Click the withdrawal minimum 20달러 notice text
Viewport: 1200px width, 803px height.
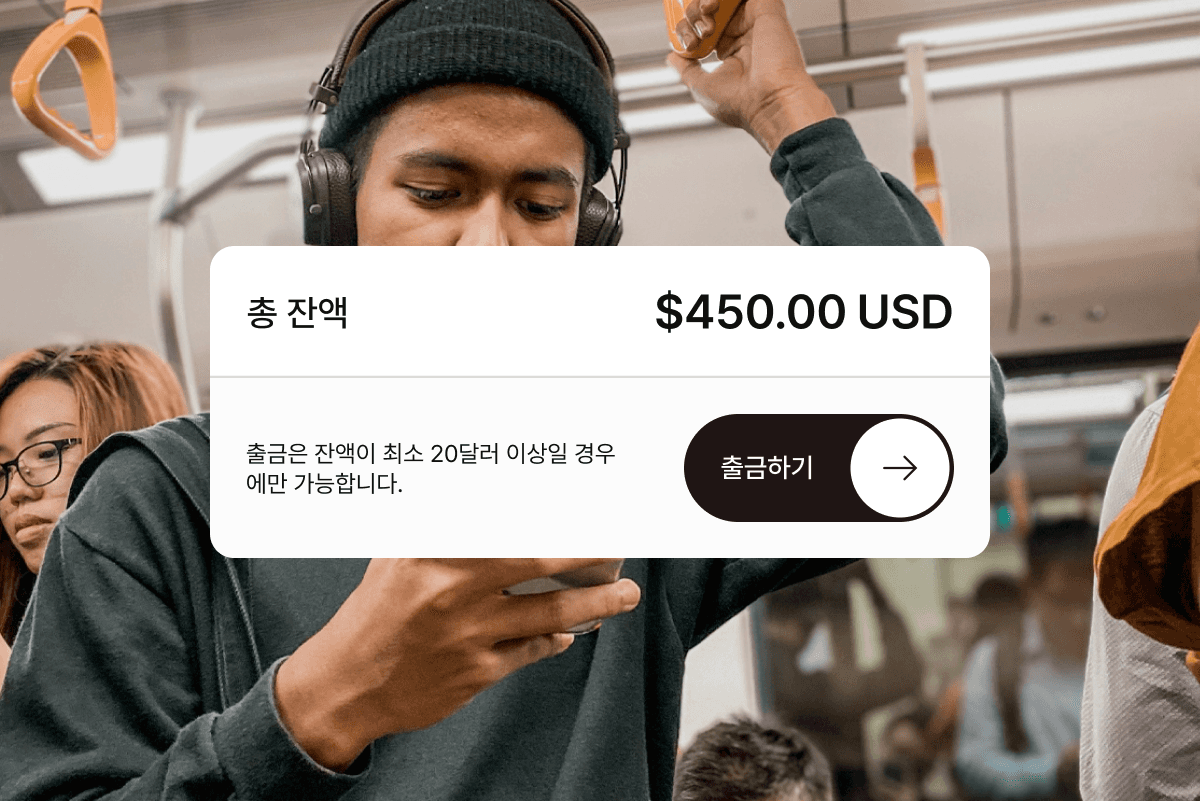point(431,469)
